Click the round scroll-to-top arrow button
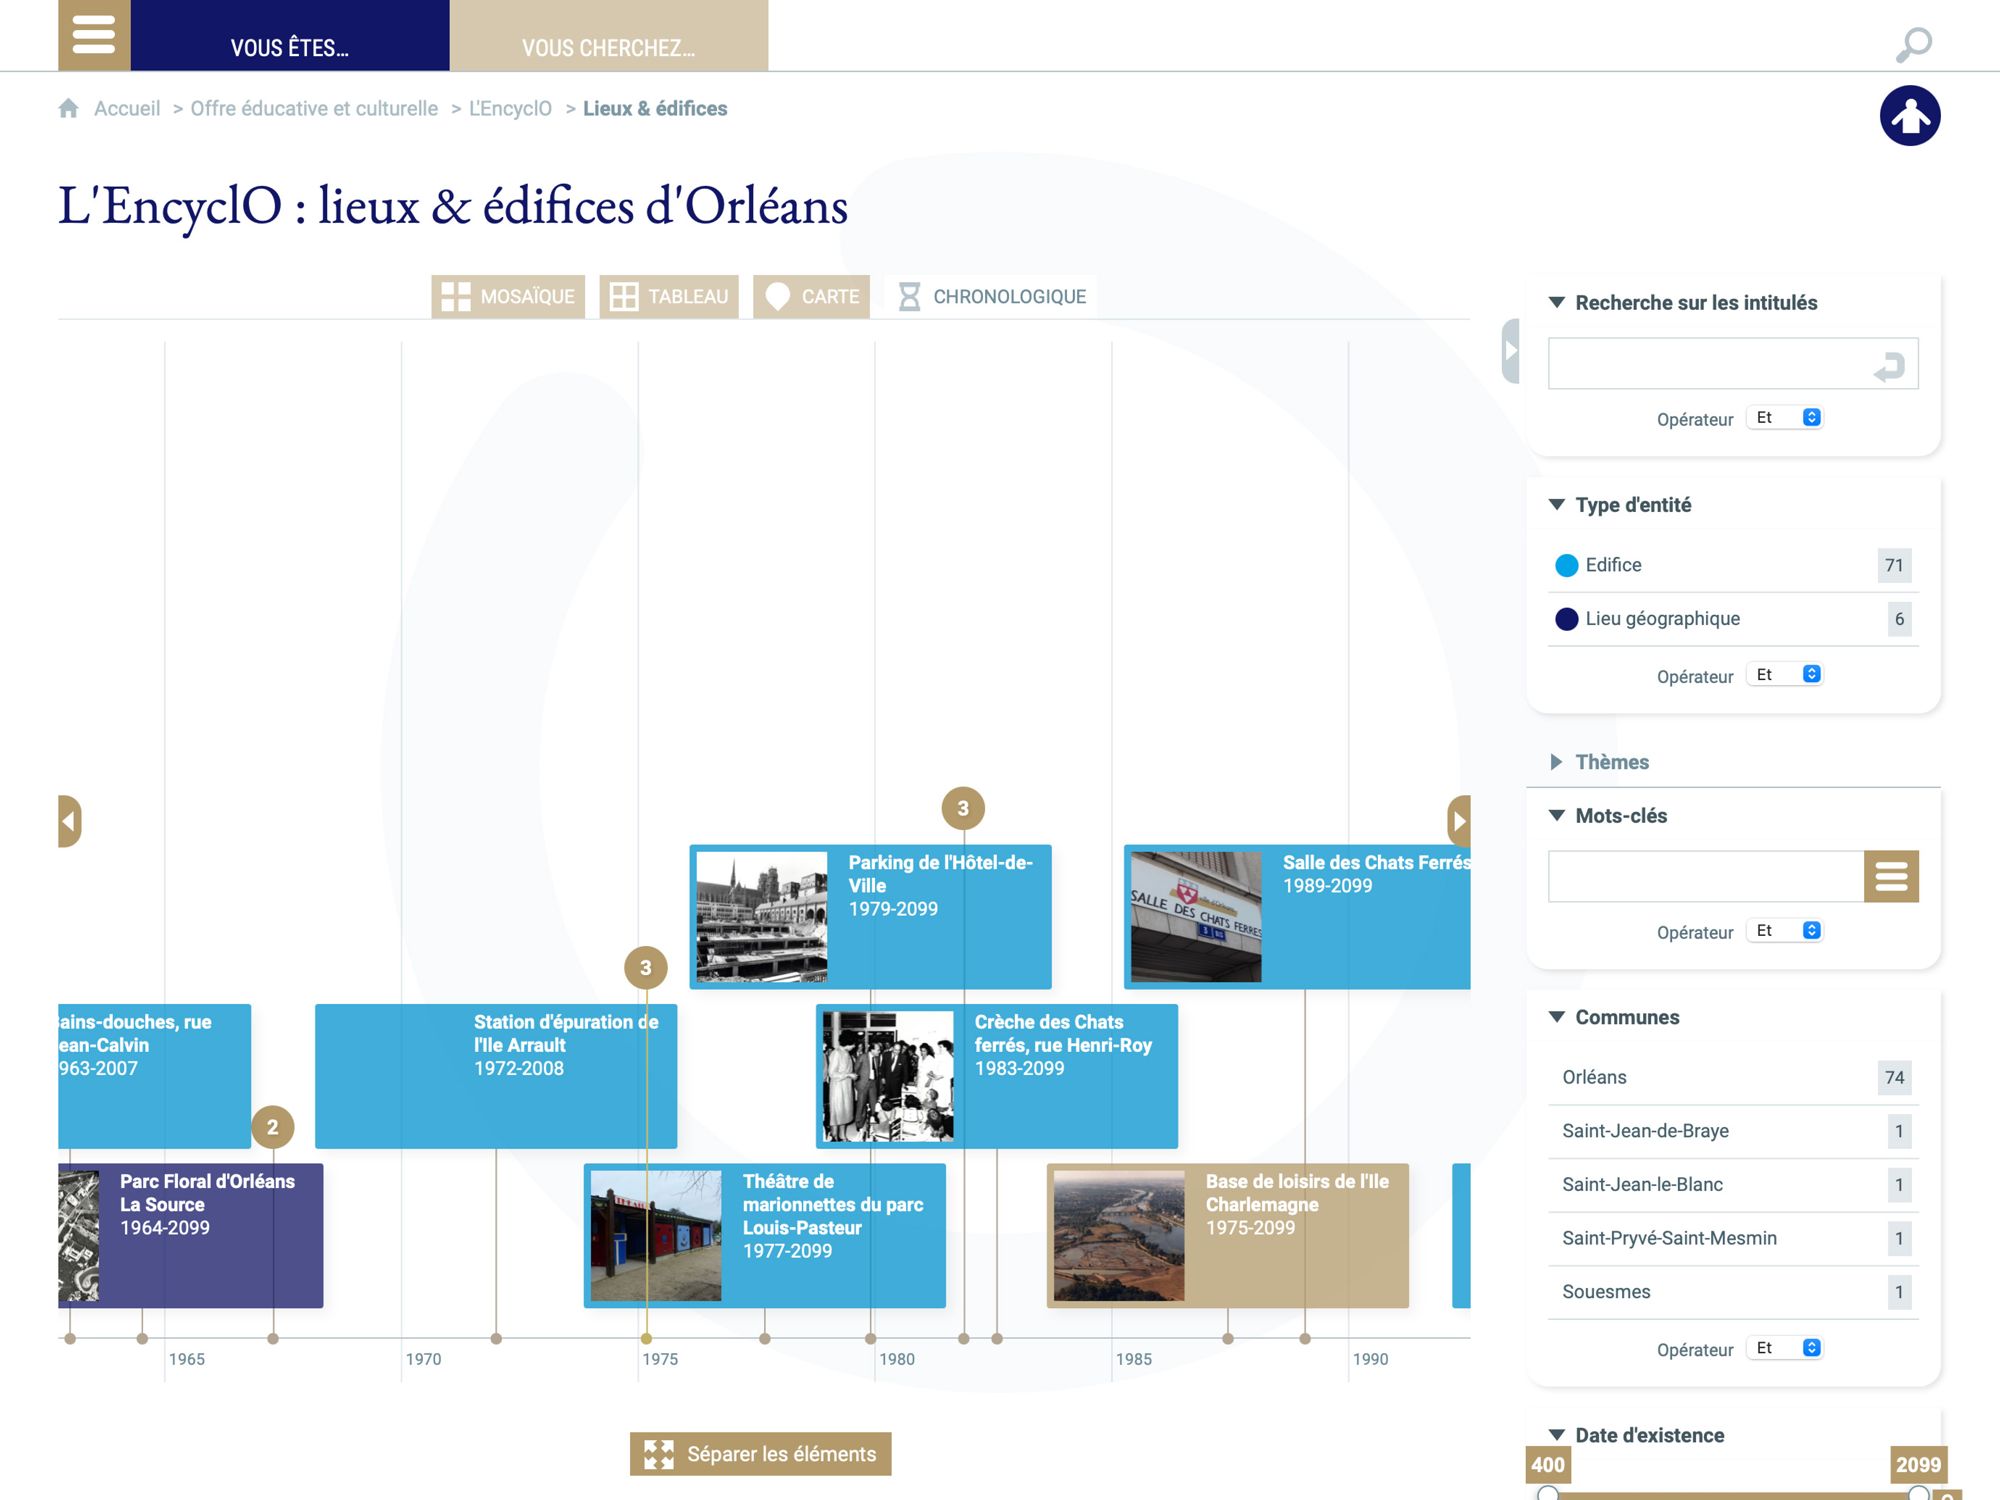The image size is (2000, 1500). click(x=1909, y=116)
